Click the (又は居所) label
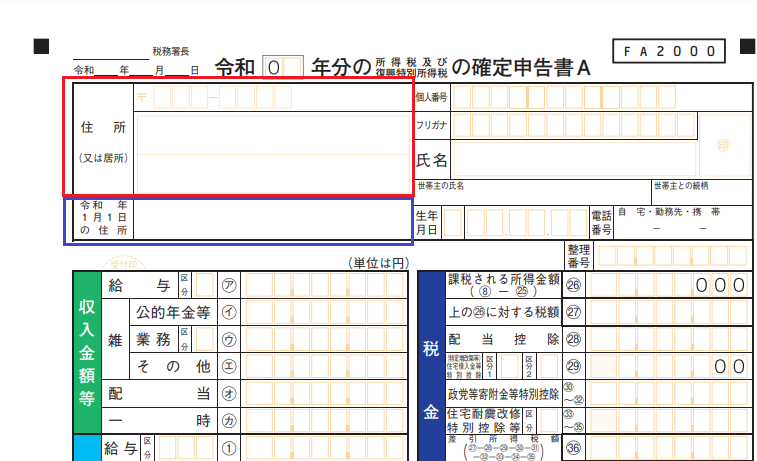Screen dimensions: 757x461 point(103,158)
